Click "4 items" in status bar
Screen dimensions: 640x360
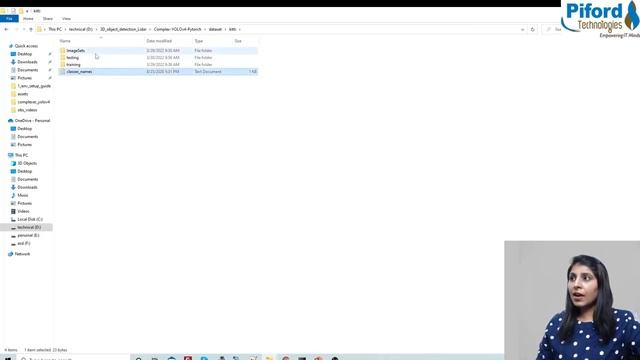point(11,350)
